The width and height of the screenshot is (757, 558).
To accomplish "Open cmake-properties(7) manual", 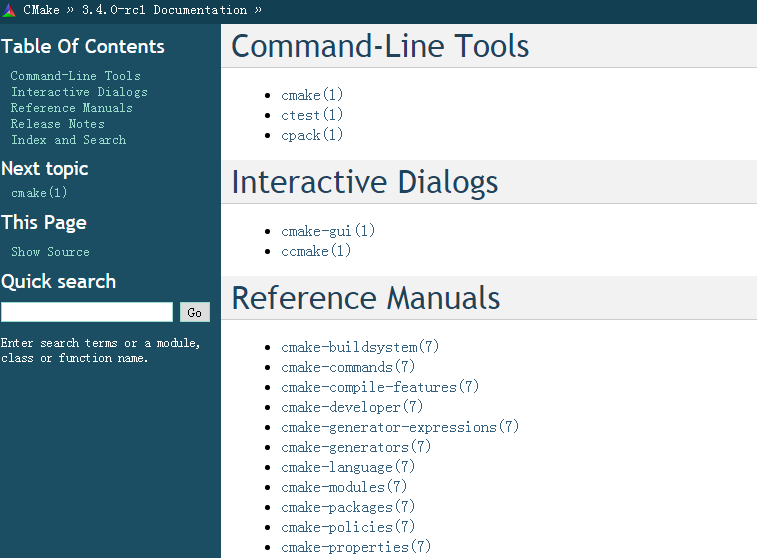I will (356, 547).
